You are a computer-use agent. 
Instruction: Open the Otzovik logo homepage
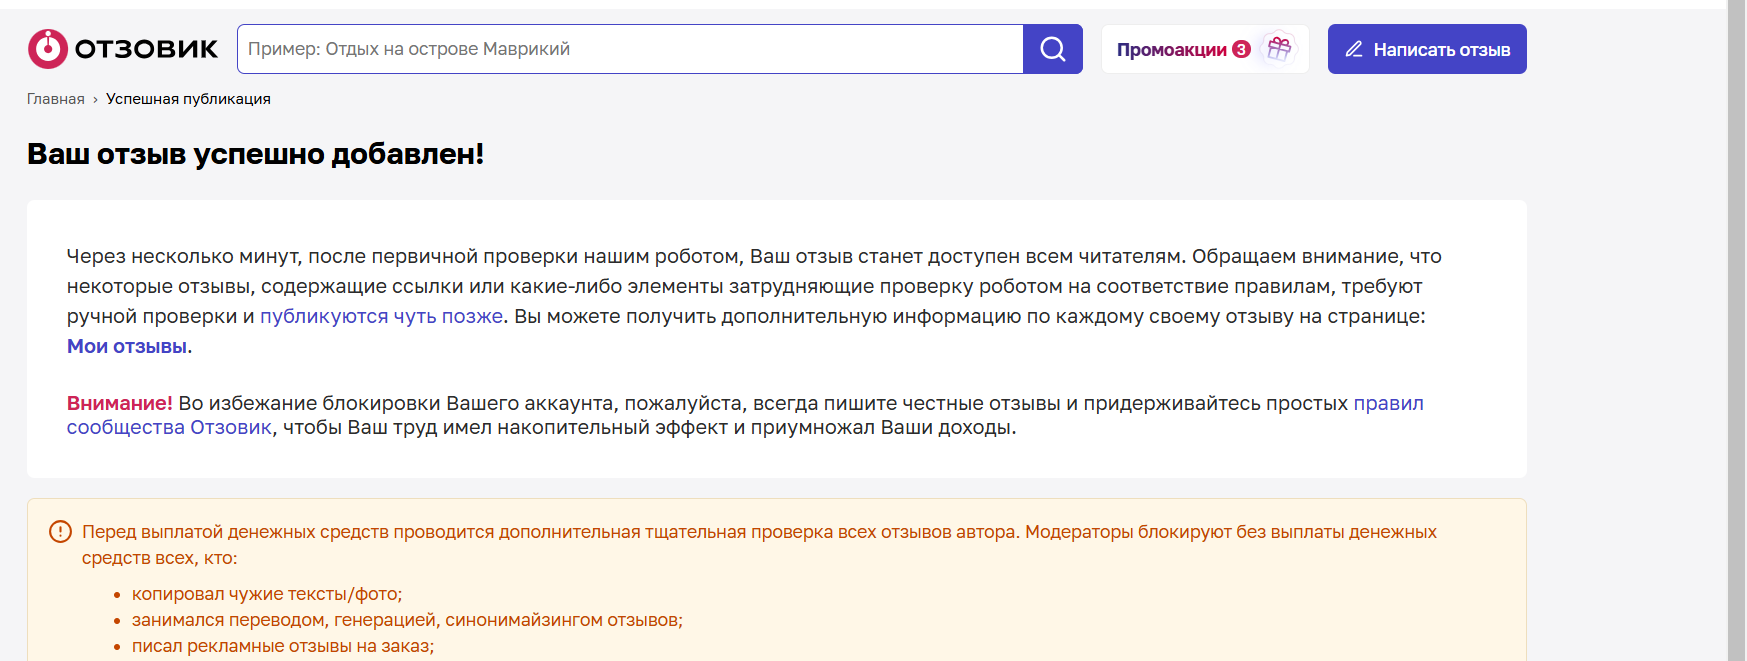pyautogui.click(x=123, y=49)
